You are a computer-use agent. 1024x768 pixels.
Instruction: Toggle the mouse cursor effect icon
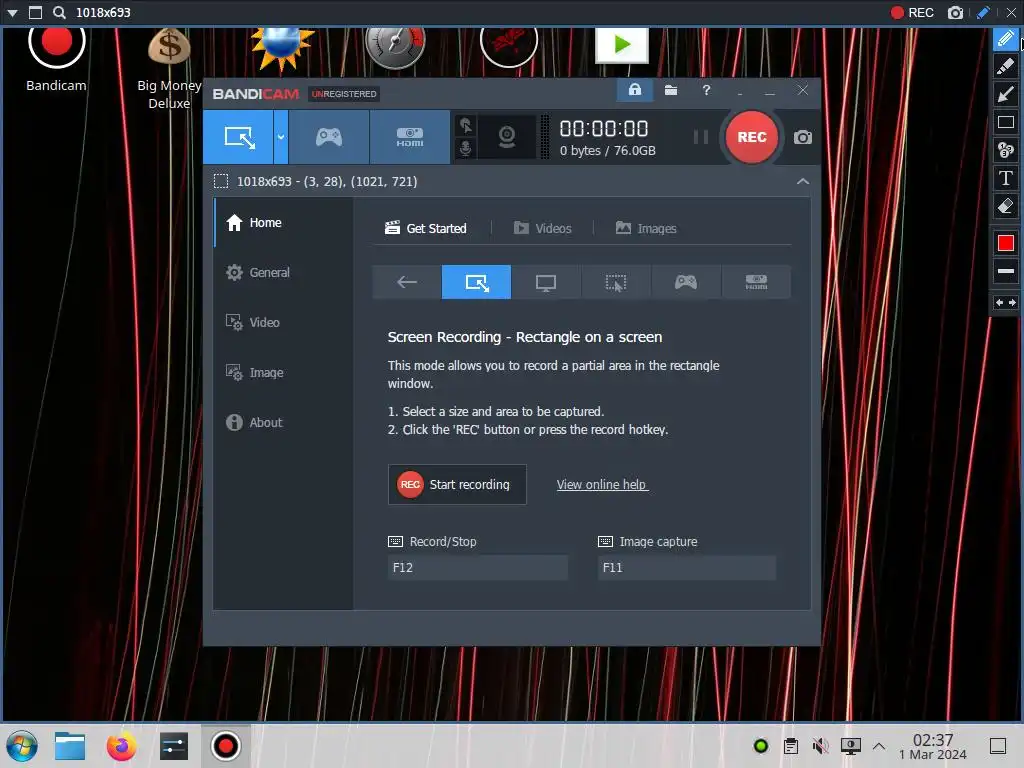466,125
